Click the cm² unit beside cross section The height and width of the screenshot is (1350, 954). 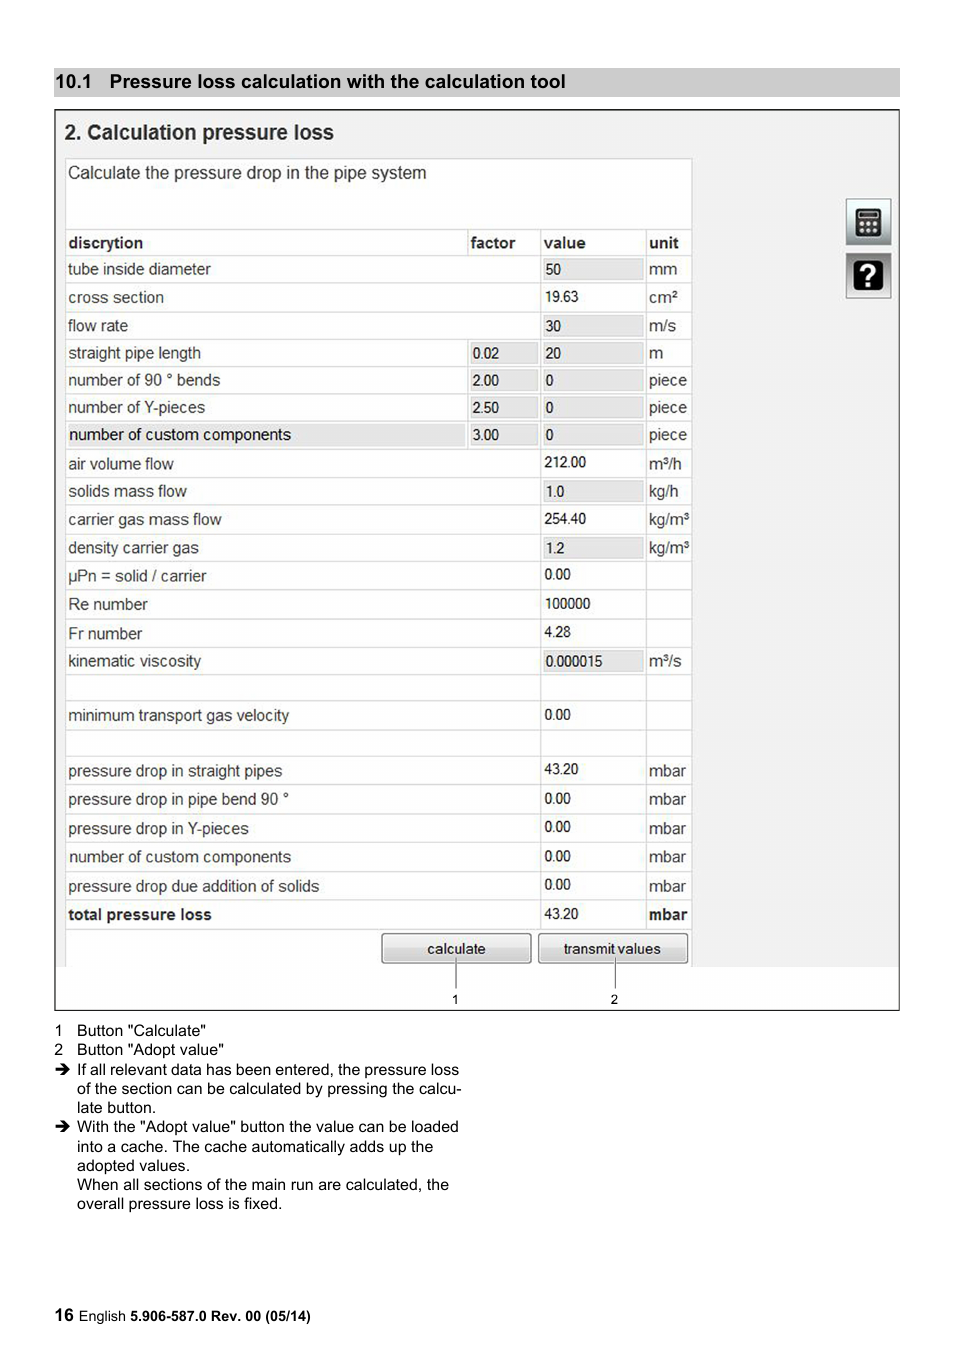[x=662, y=297]
